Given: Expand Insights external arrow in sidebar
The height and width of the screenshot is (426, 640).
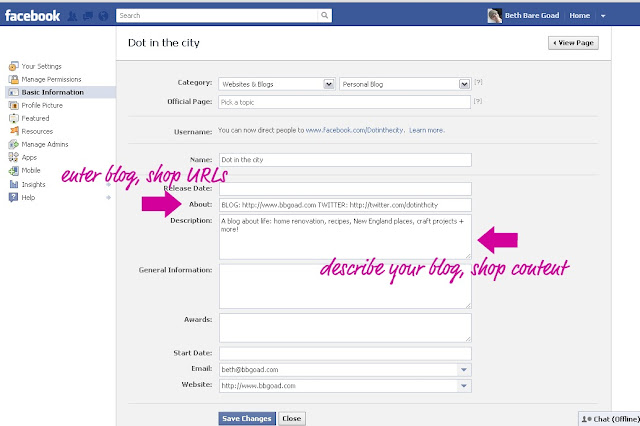Looking at the screenshot, I should (x=109, y=184).
